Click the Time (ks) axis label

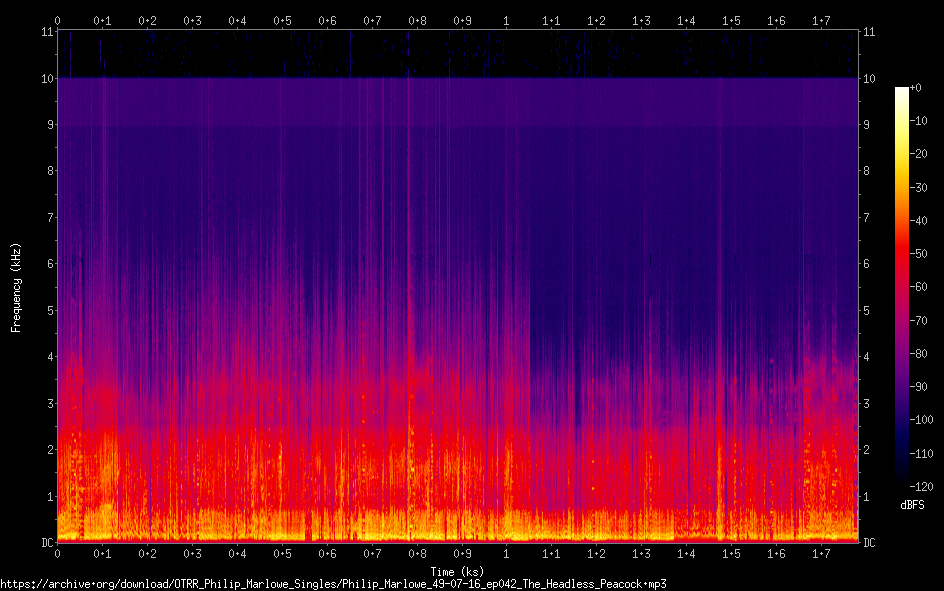point(458,570)
